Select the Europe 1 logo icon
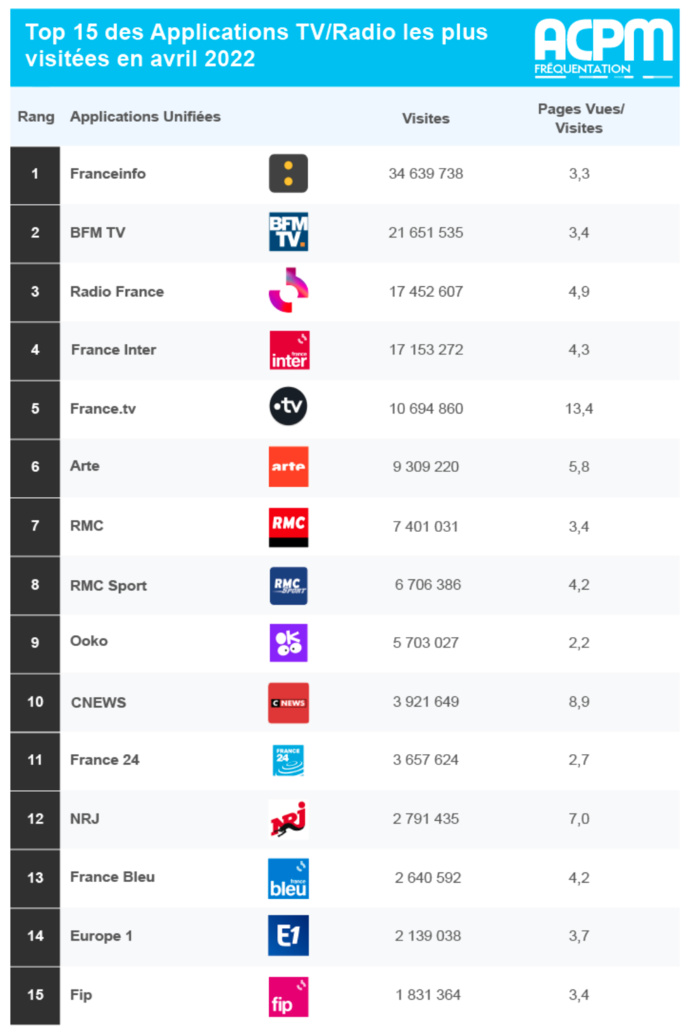The image size is (689, 1035). click(x=288, y=936)
